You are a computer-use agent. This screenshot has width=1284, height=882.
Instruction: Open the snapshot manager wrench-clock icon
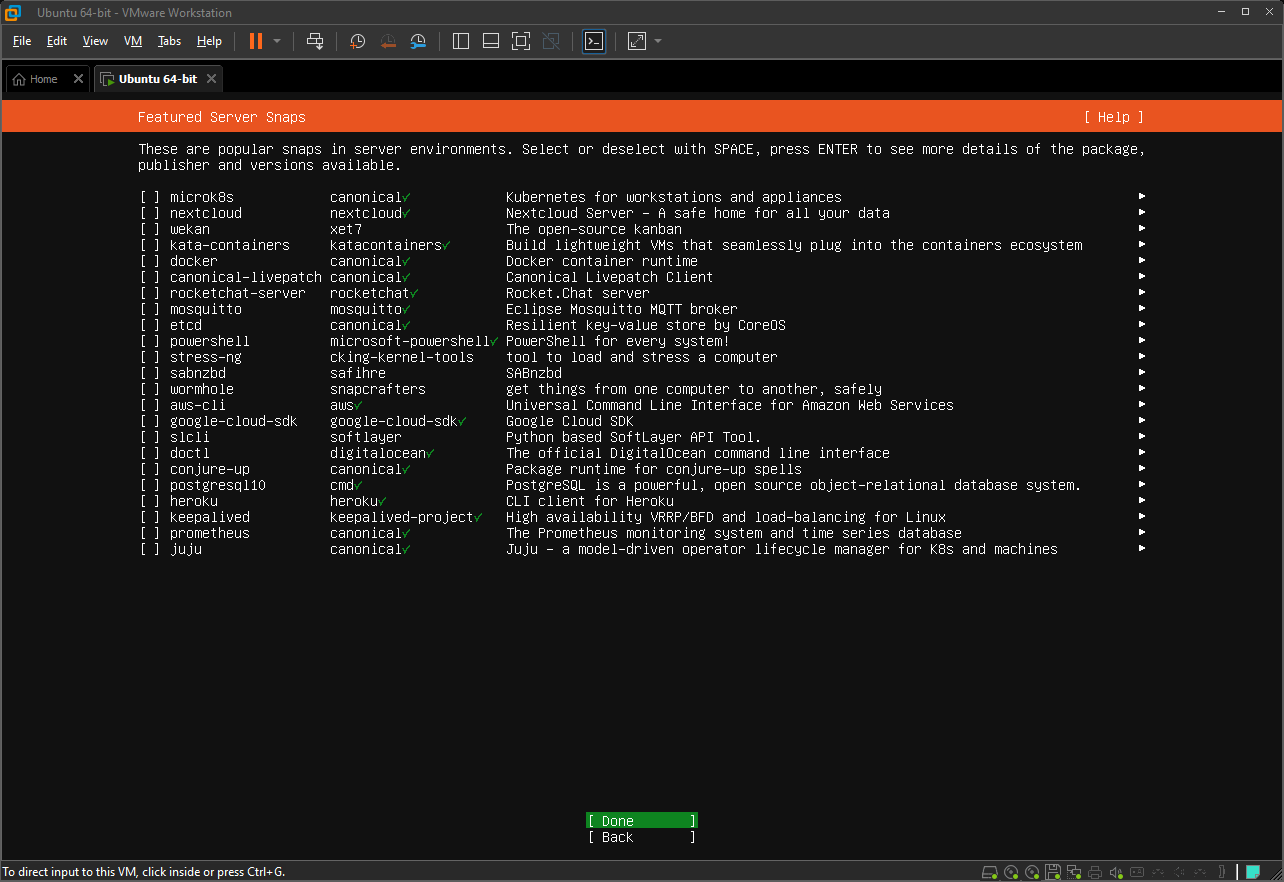419,41
